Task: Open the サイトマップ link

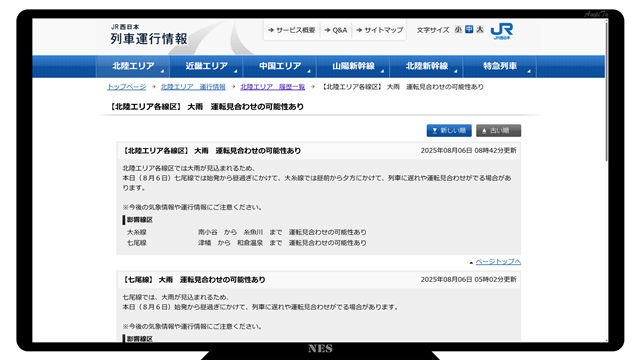Action: pyautogui.click(x=380, y=30)
